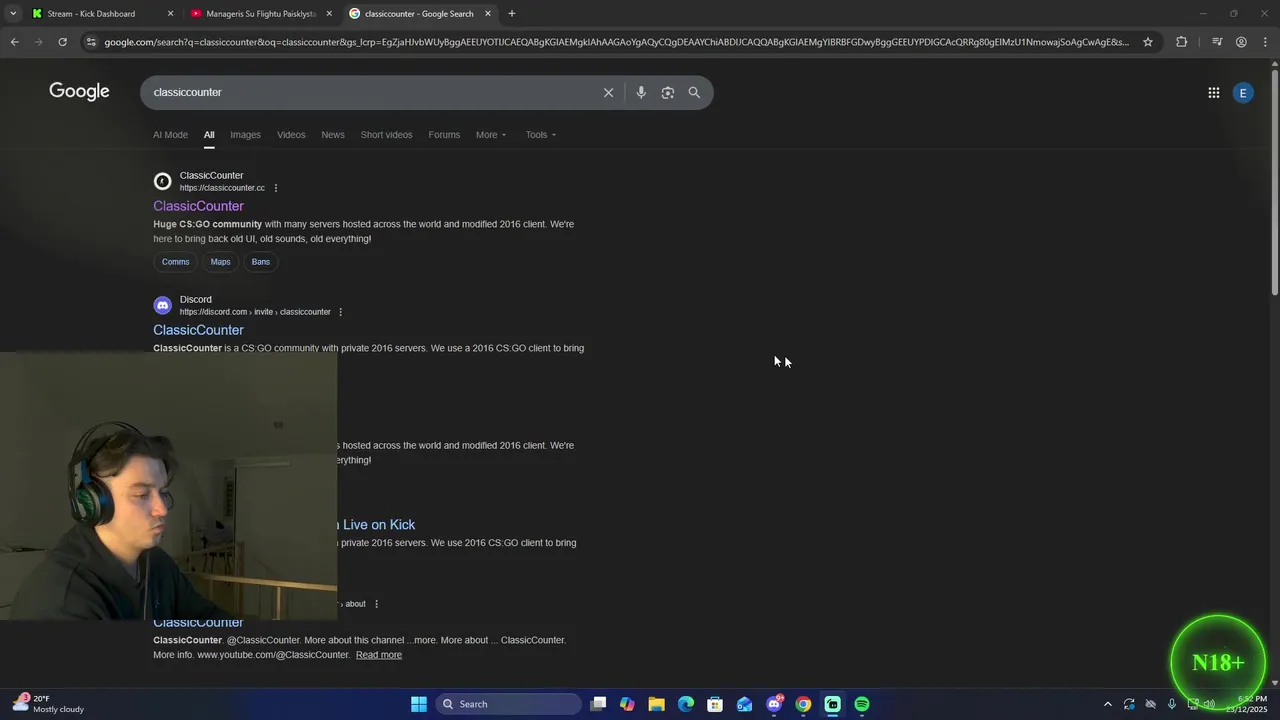The width and height of the screenshot is (1280, 720).
Task: Open Comms sitelink chip
Action: click(175, 262)
